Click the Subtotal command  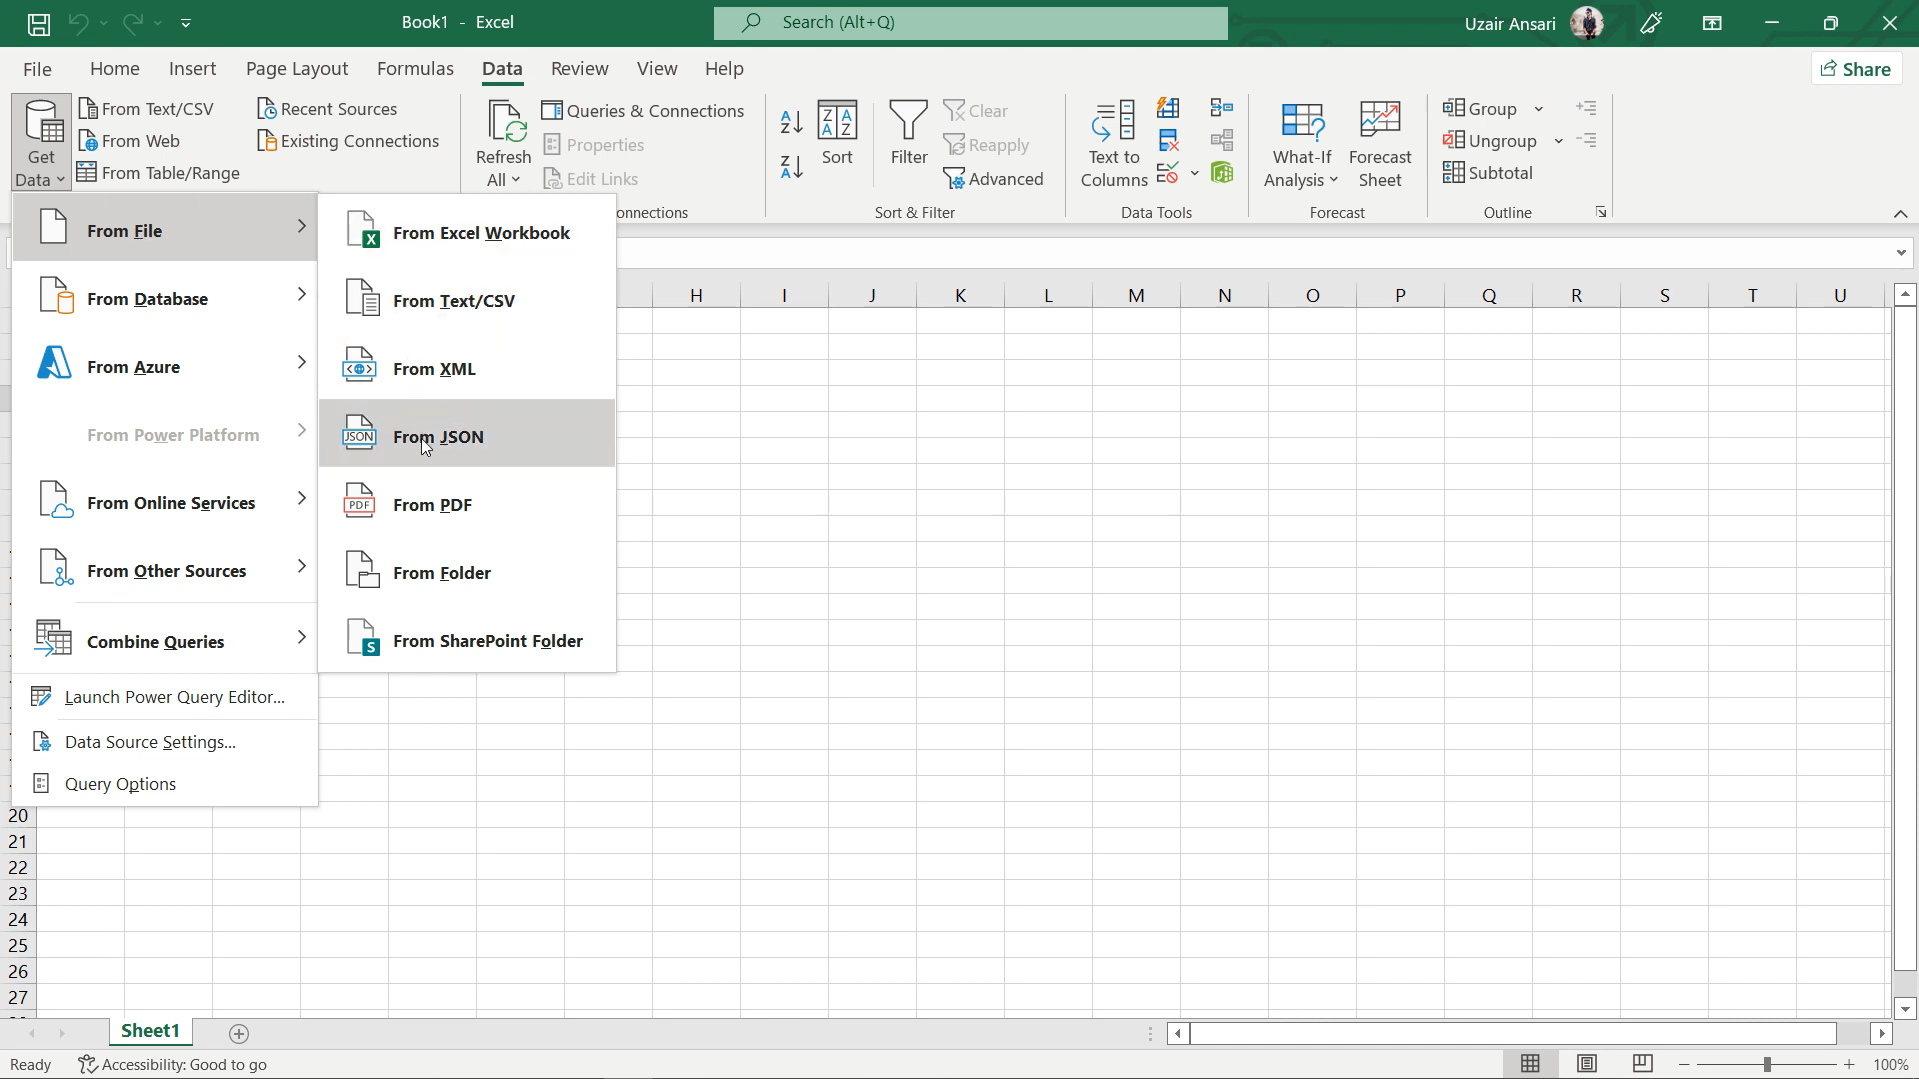(1488, 173)
